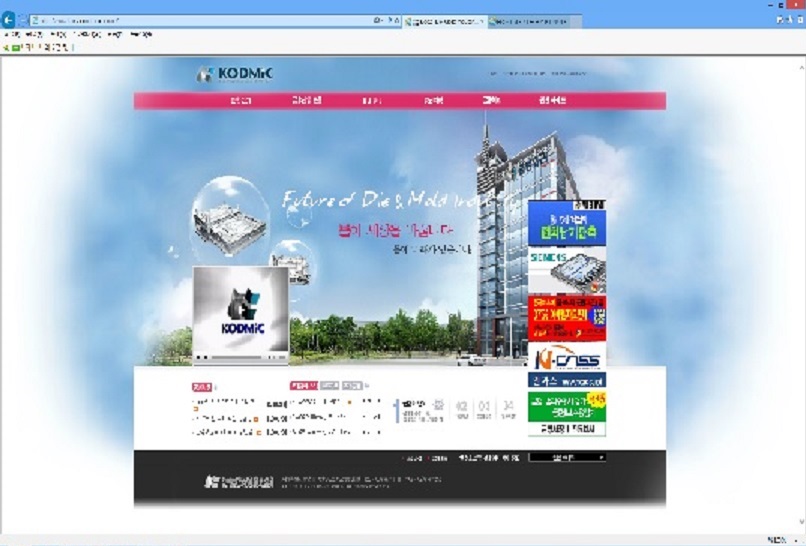This screenshot has width=806, height=546.
Task: Click the blue banner atop the sidebar
Action: (x=566, y=223)
